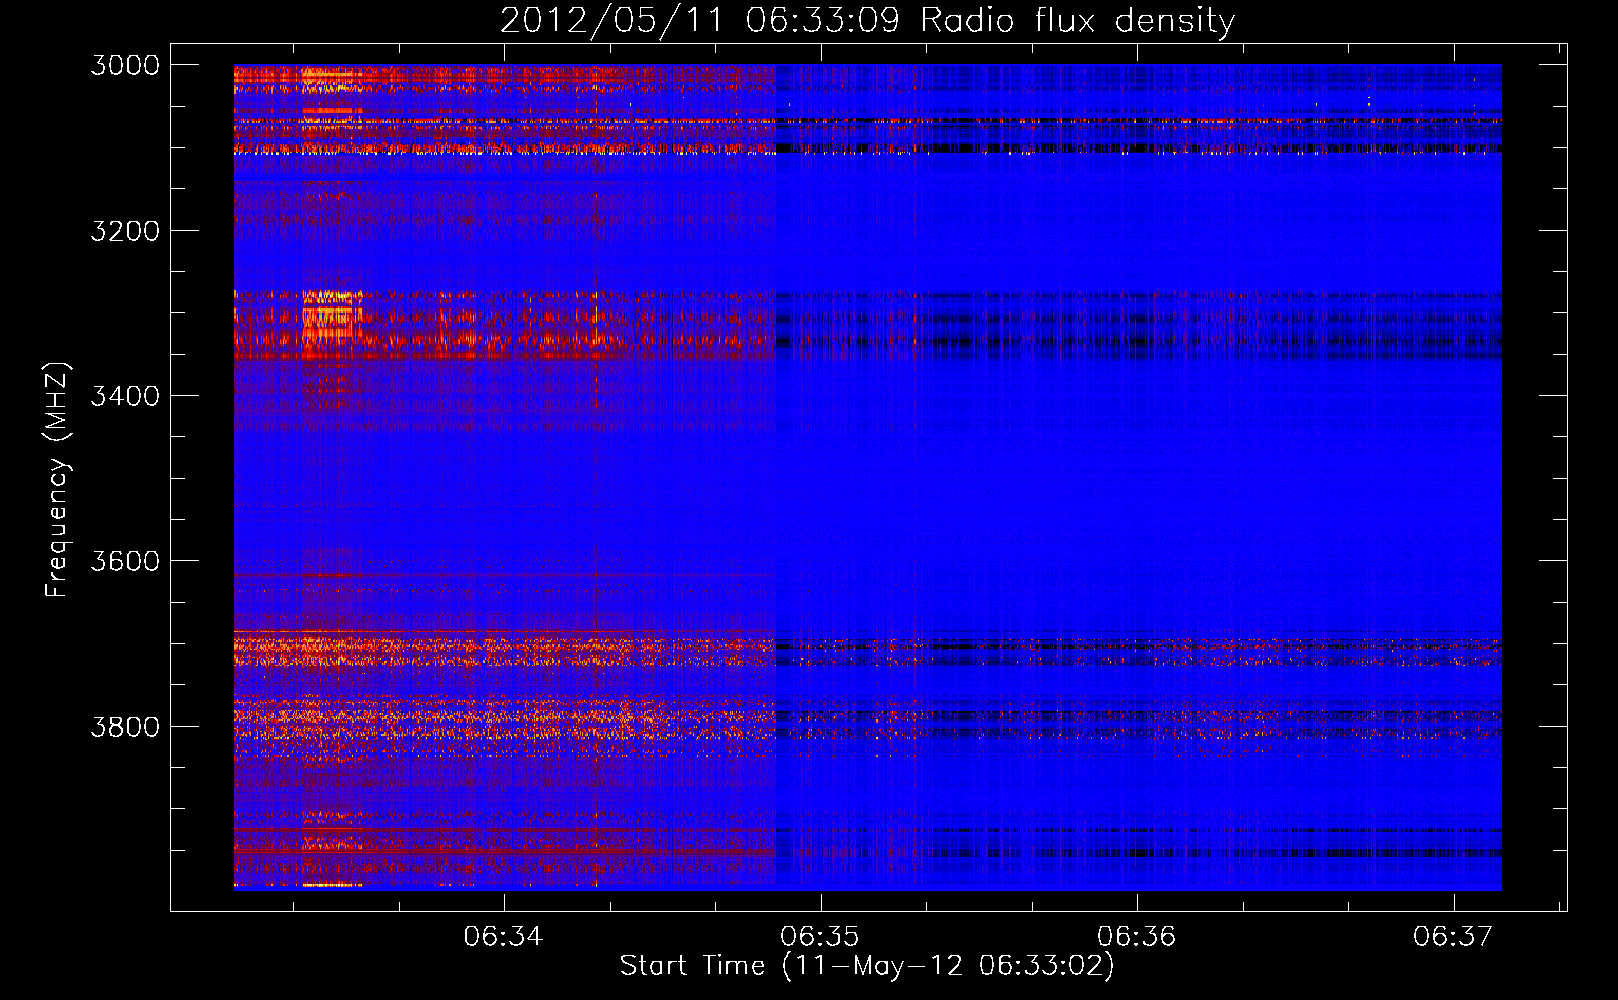
Task: Click the 'Start Time (11-May-12 06:33:02)' axis title
Action: coord(867,966)
